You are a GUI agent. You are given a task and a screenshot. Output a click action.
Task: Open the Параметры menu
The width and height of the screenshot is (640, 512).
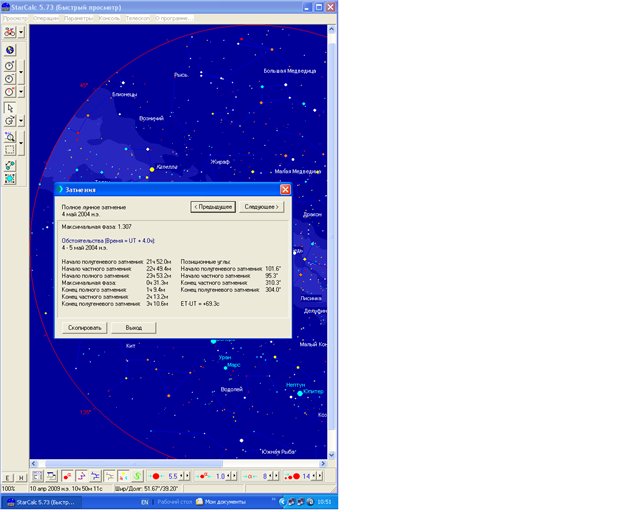[78, 18]
